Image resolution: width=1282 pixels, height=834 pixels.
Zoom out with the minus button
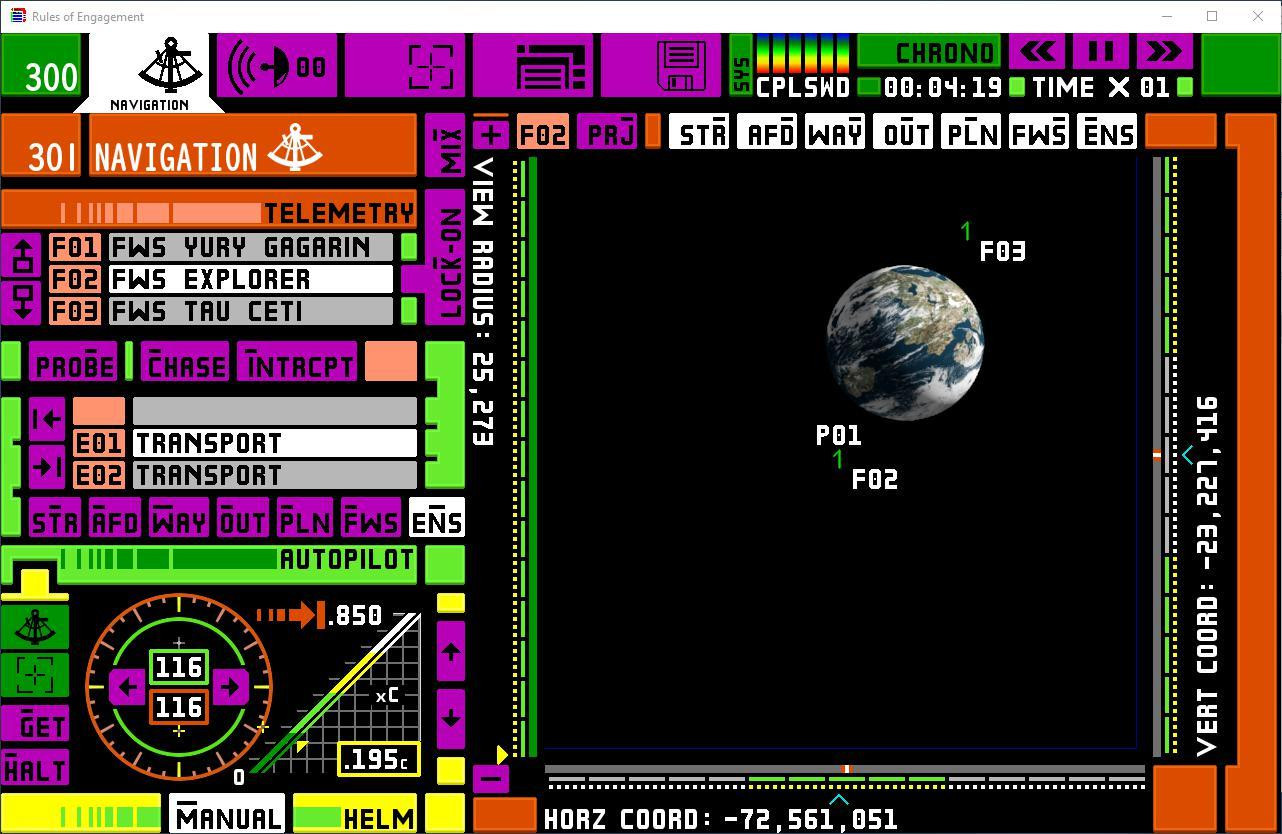(490, 777)
